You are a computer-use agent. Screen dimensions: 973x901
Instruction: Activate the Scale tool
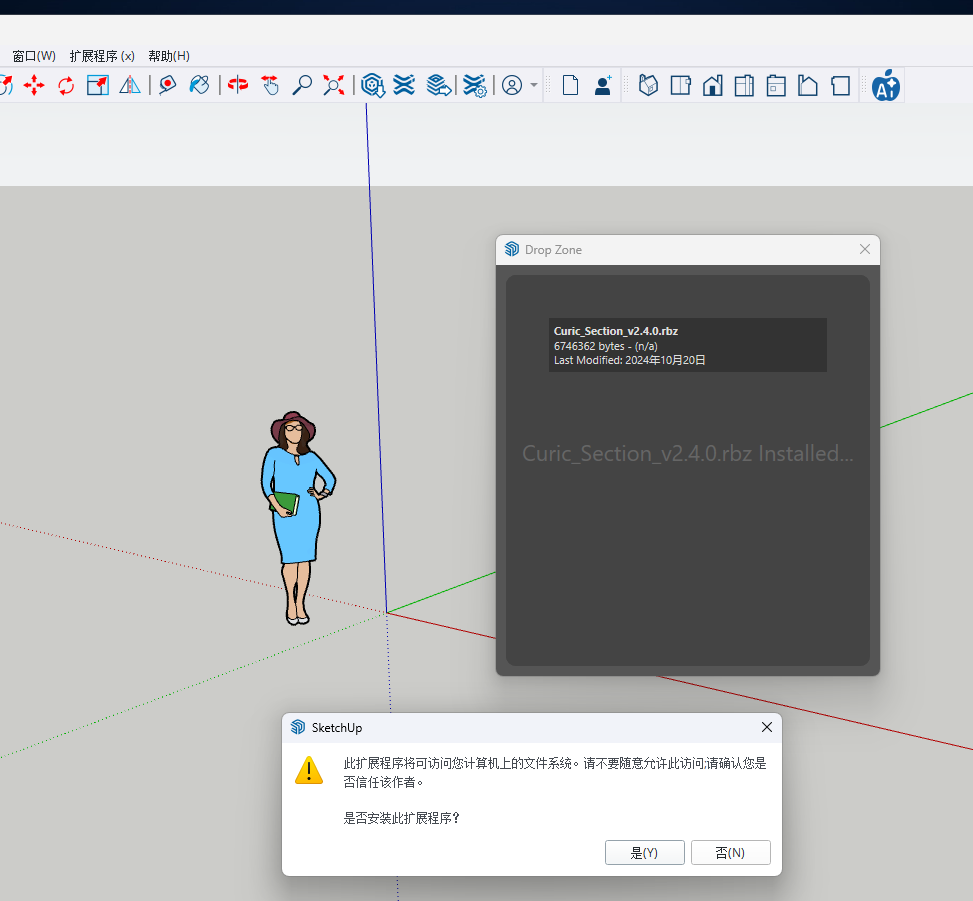(97, 85)
